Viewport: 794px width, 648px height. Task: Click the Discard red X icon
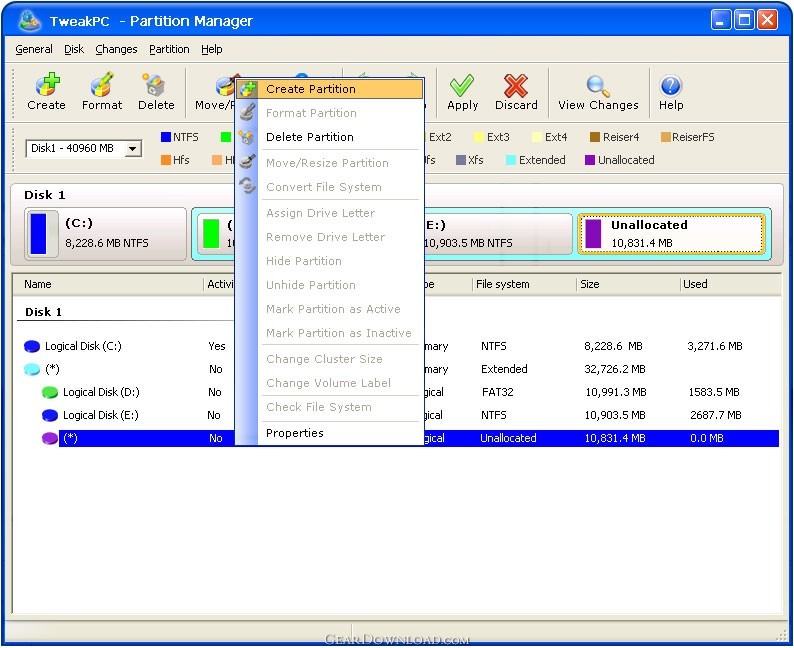tap(515, 85)
